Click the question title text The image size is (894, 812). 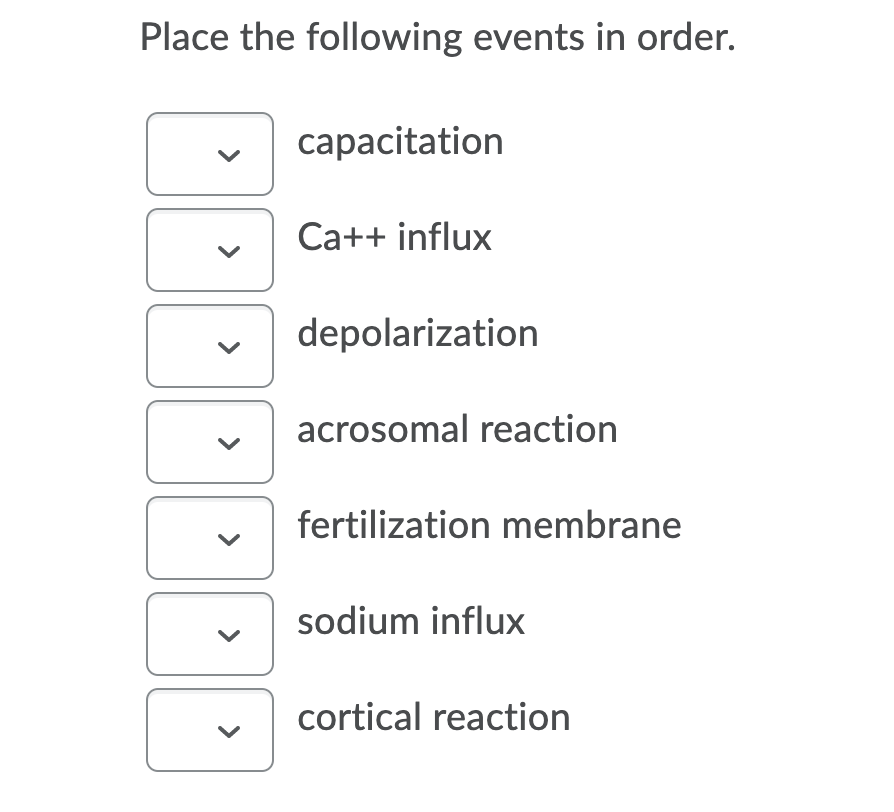(437, 36)
